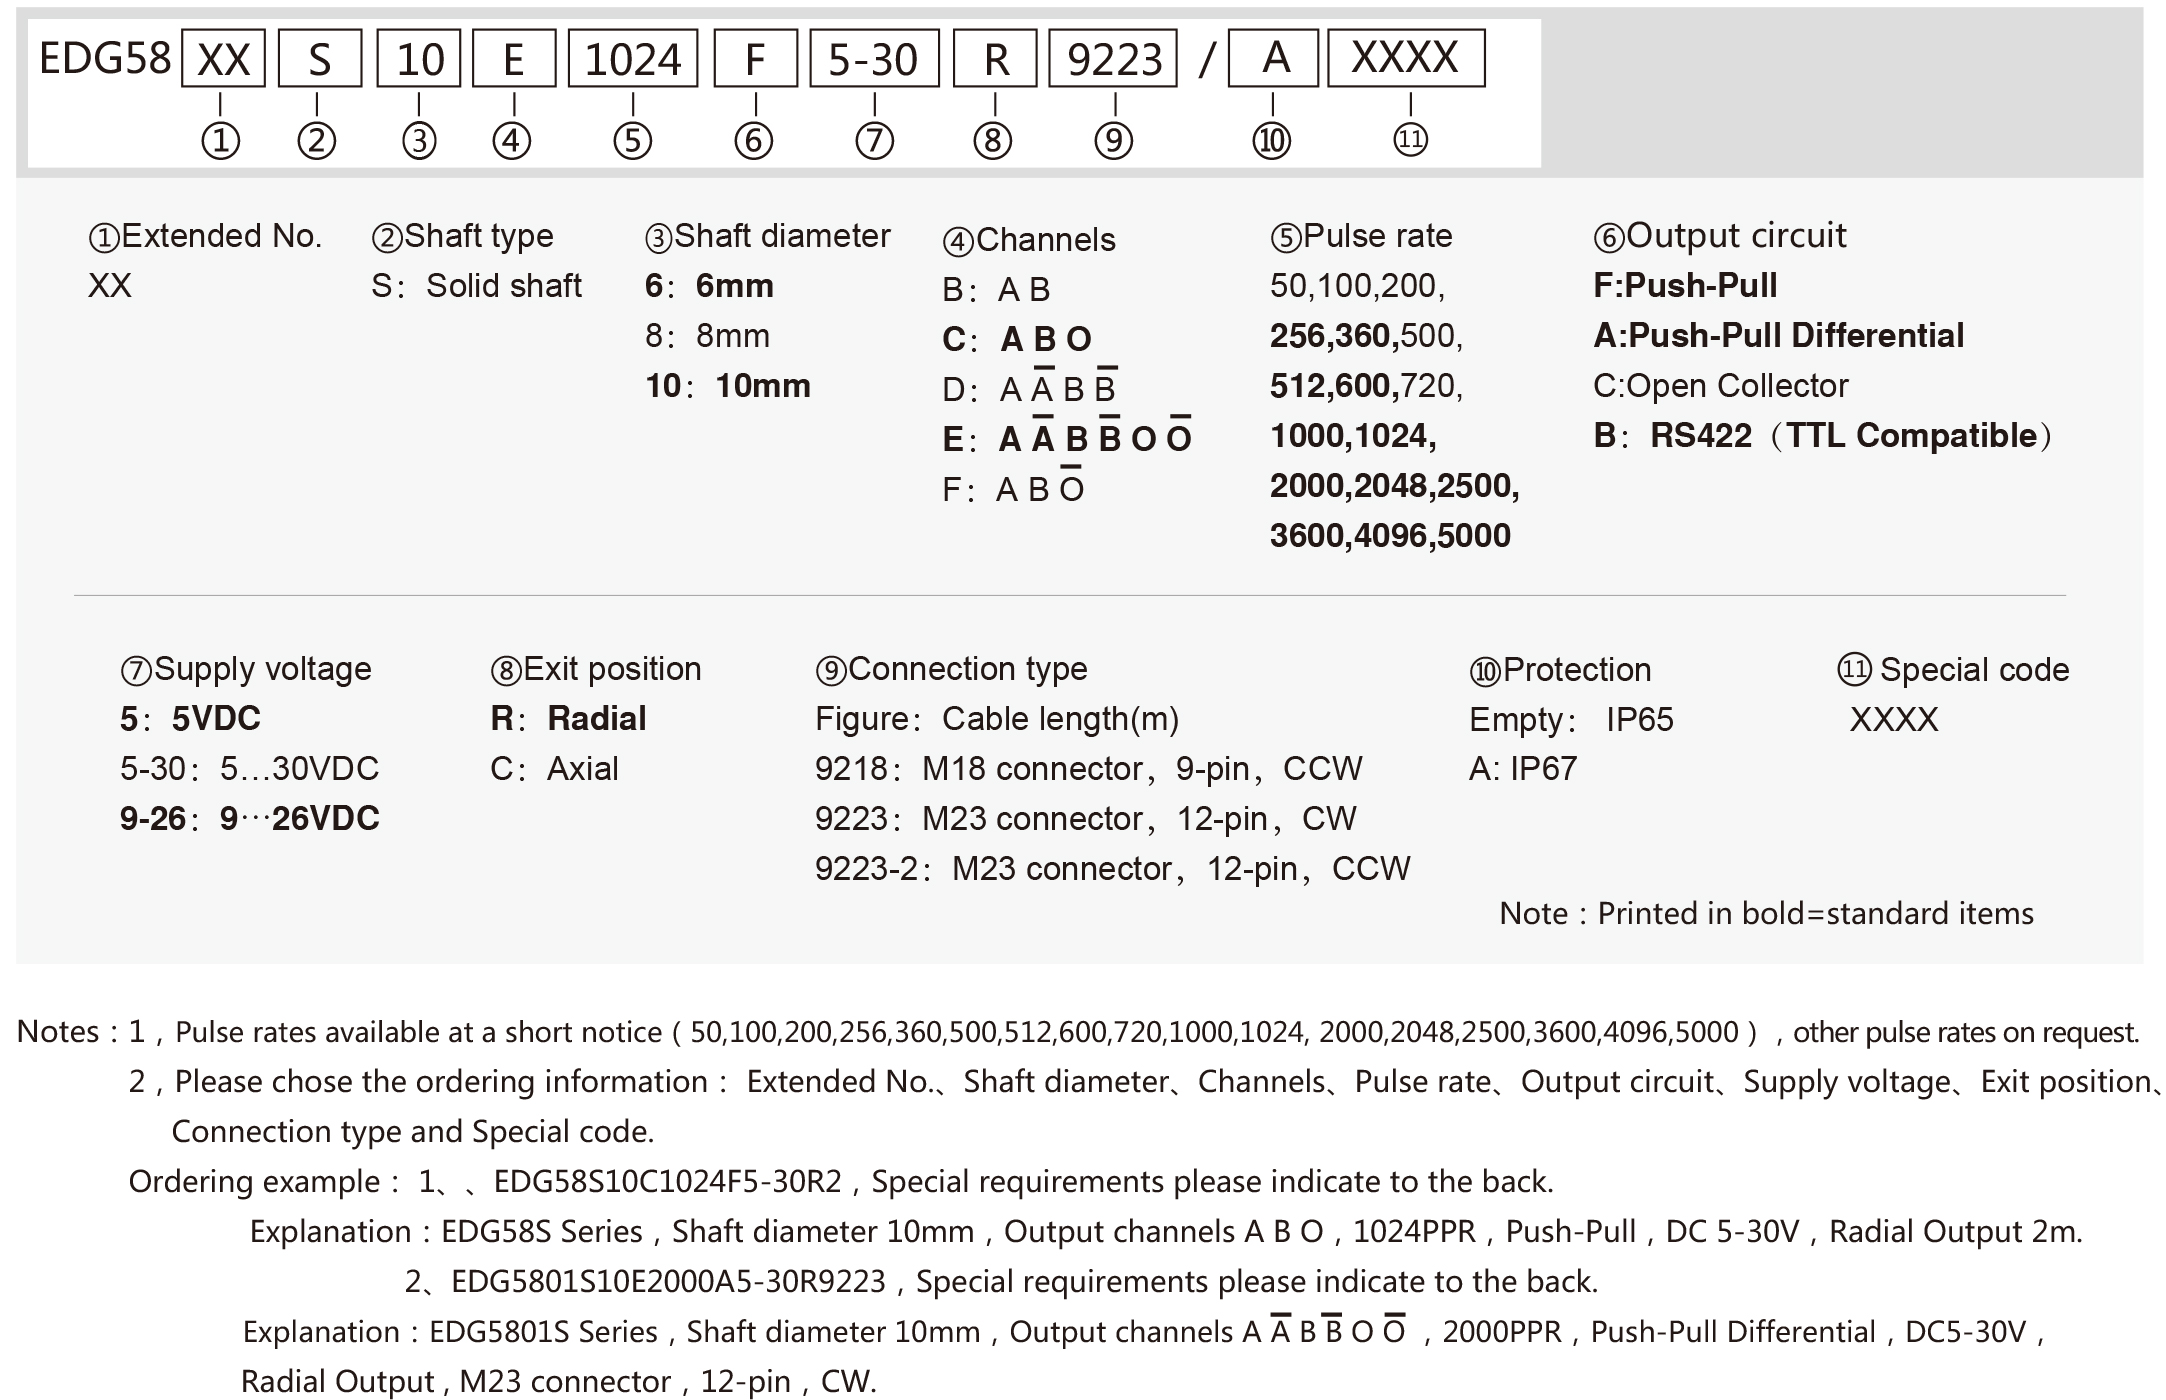The image size is (2166, 1400).
Task: Click '9223: M23 connector, 12-pin, CW' line
Action: (1086, 819)
